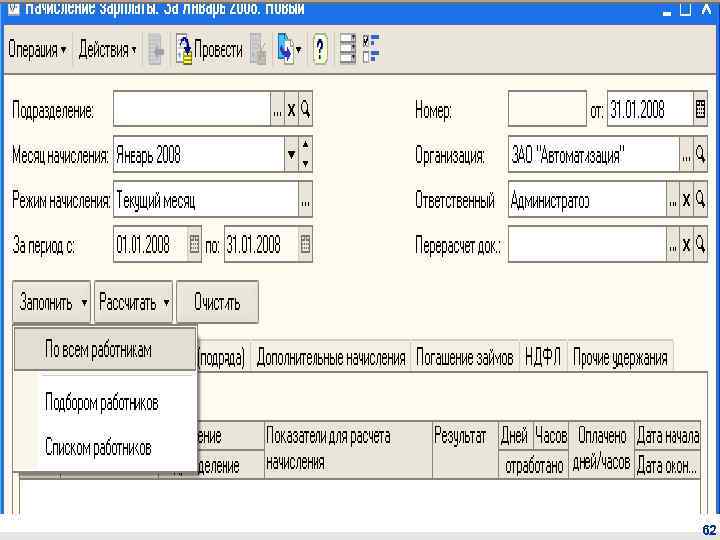This screenshot has width=720, height=540.
Task: Click the Провести post document button
Action: point(209,50)
